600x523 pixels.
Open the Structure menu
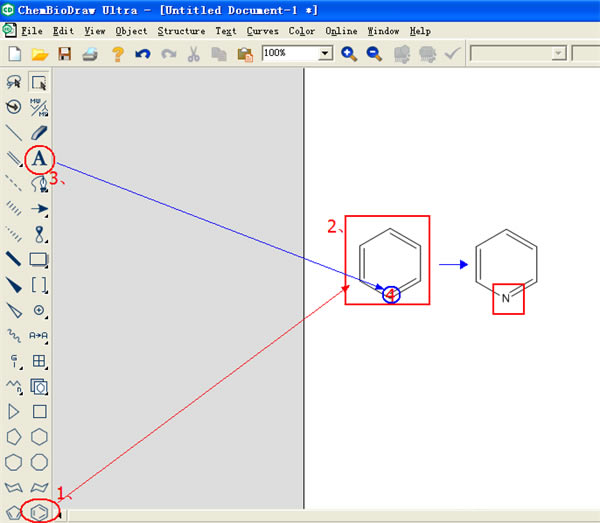(x=181, y=31)
